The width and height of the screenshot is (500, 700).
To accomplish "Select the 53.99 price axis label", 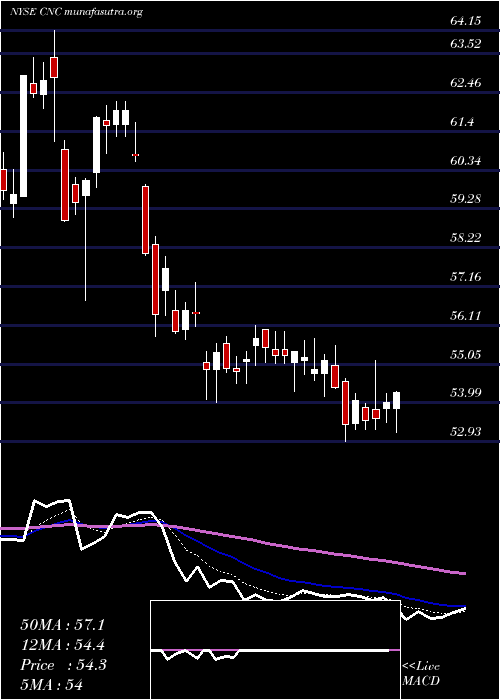I will click(465, 393).
